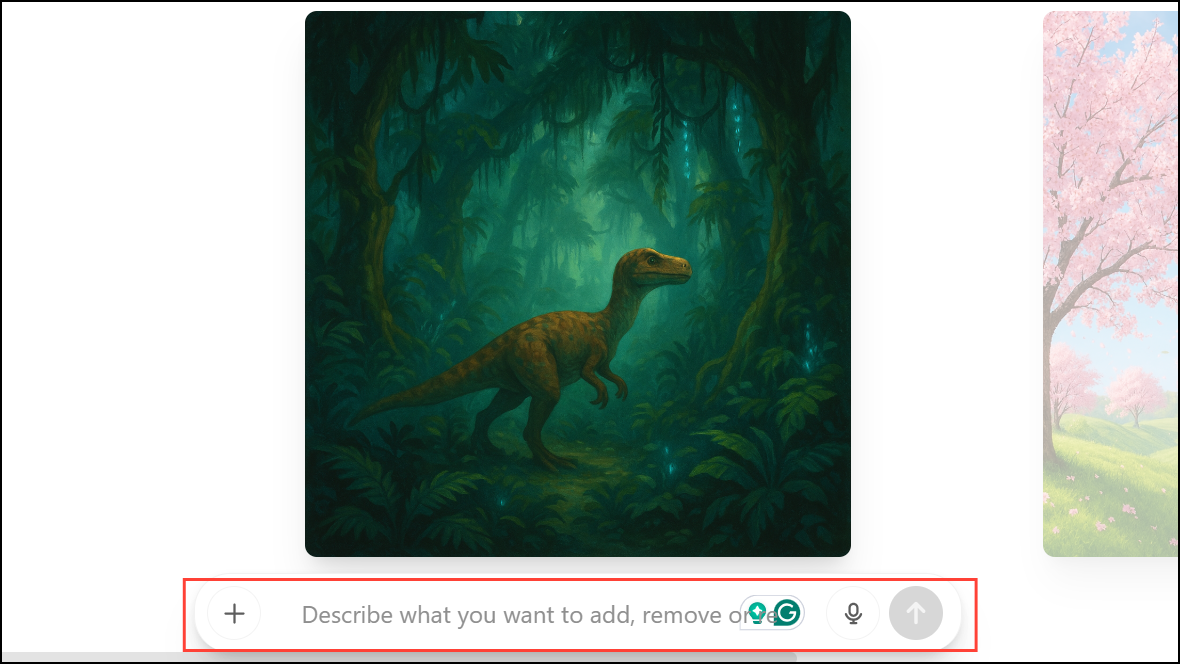Screen dimensions: 1180x664
Task: Submit the prompt with the arrow button
Action: coord(916,614)
